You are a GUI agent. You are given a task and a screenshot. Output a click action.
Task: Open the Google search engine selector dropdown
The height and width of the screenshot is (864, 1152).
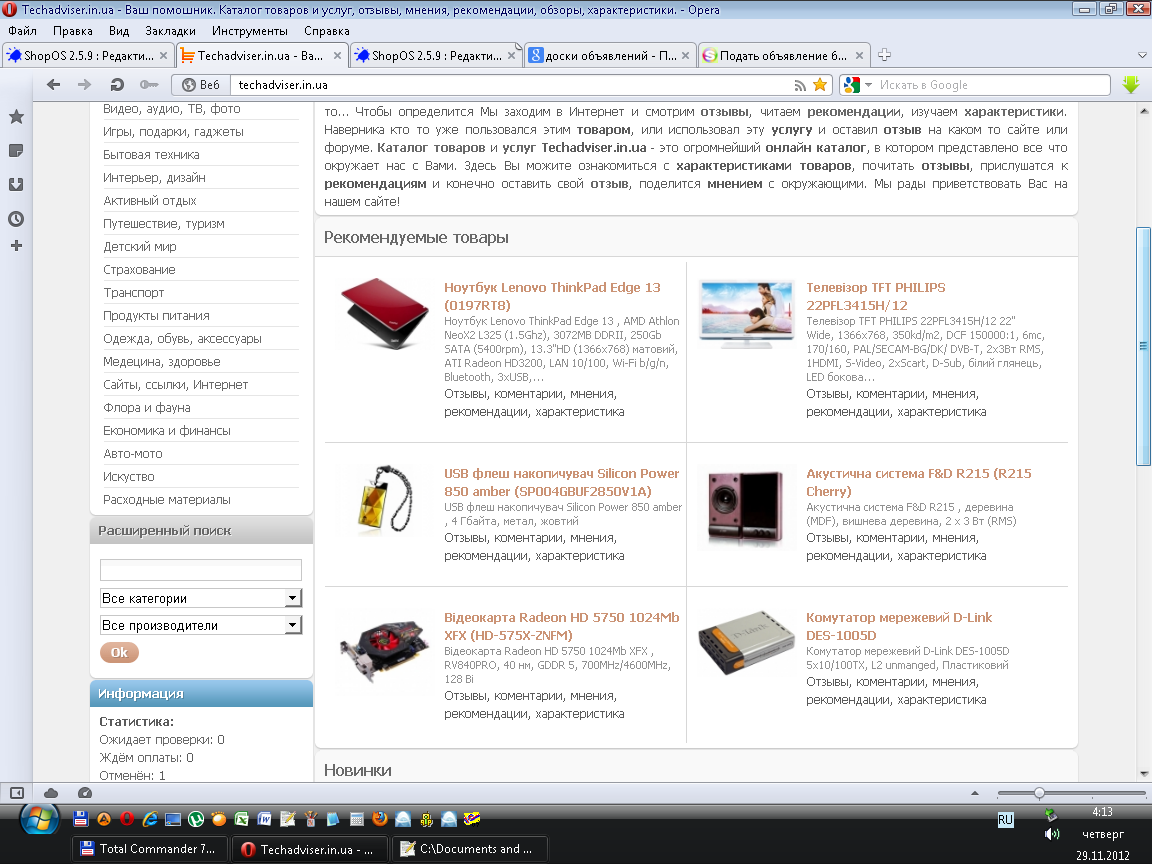(856, 85)
